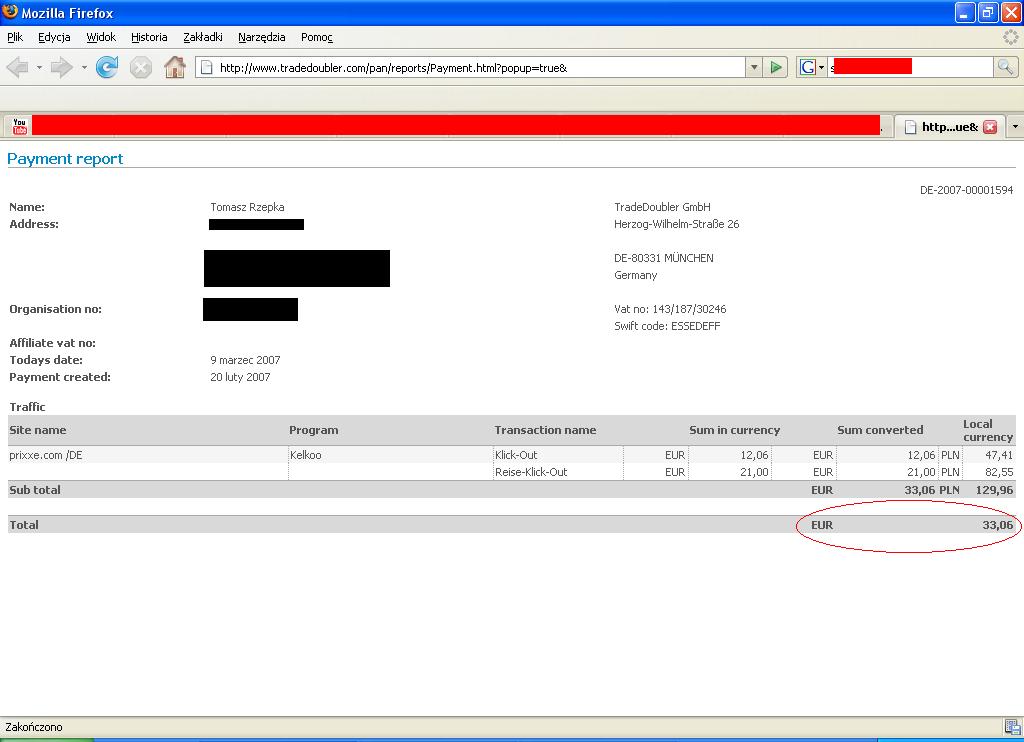
Task: Close the http...ue& tab
Action: click(990, 127)
